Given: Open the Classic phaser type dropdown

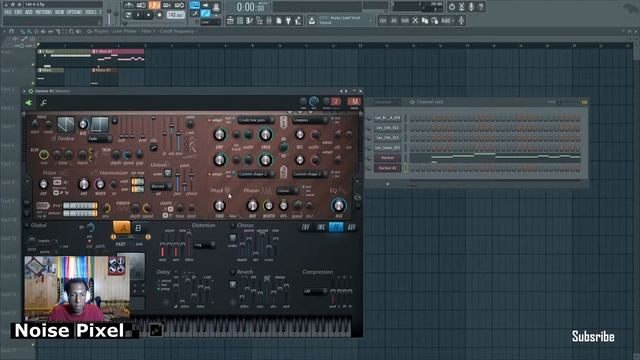Looking at the screenshot, I should point(288,191).
